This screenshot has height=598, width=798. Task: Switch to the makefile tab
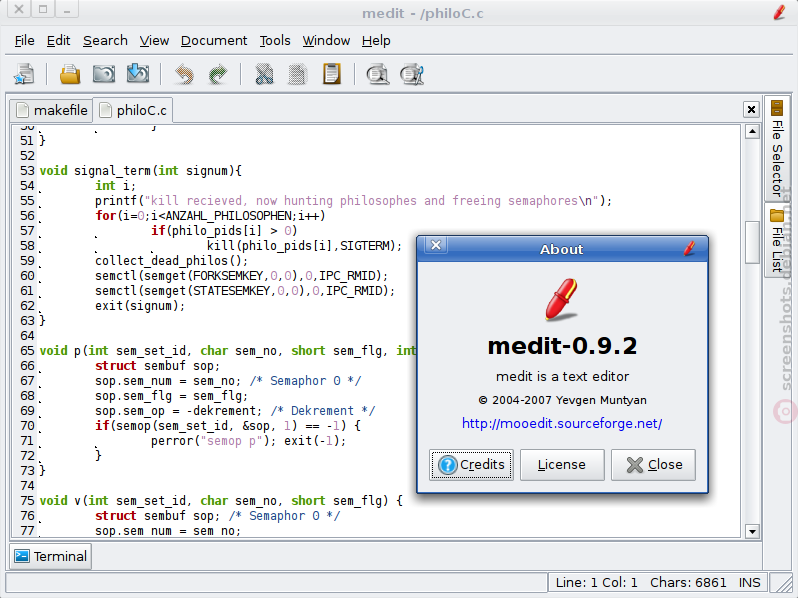pos(51,110)
